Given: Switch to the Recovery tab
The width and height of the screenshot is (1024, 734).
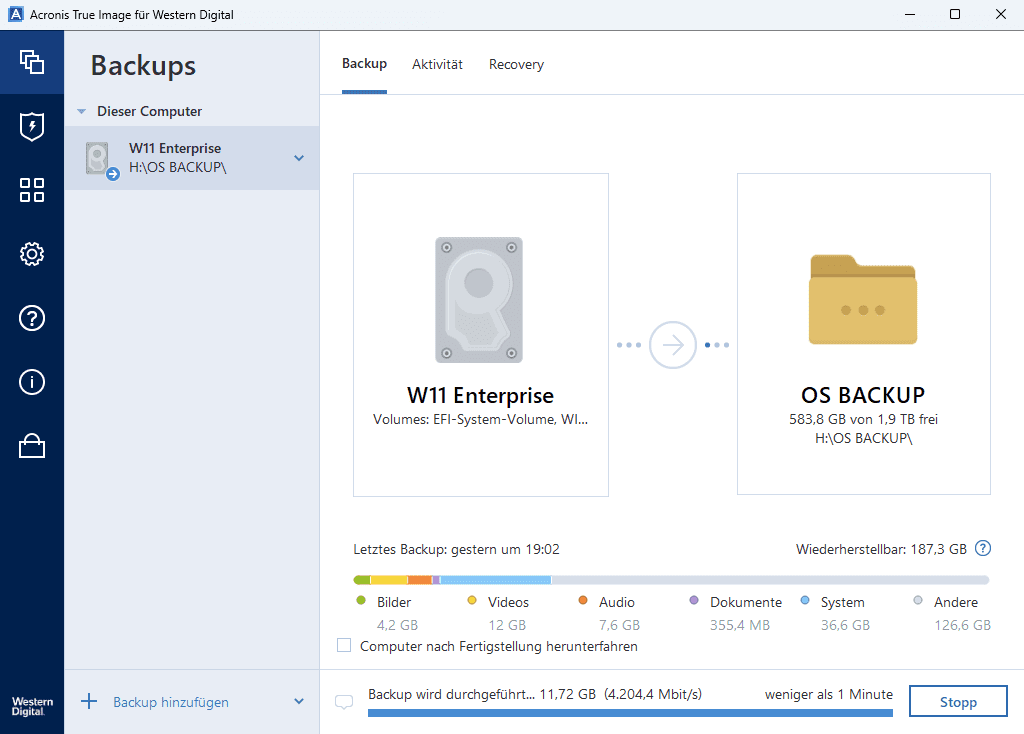Looking at the screenshot, I should (x=516, y=65).
